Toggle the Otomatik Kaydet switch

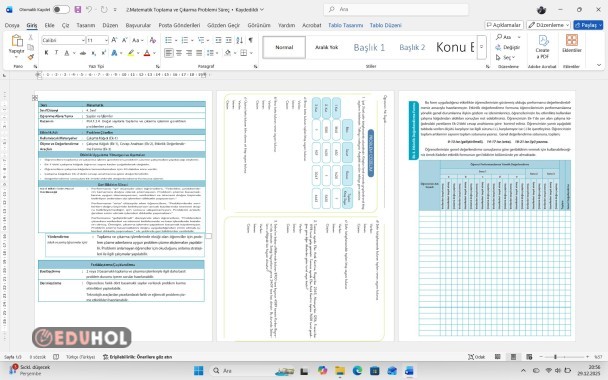click(x=61, y=9)
